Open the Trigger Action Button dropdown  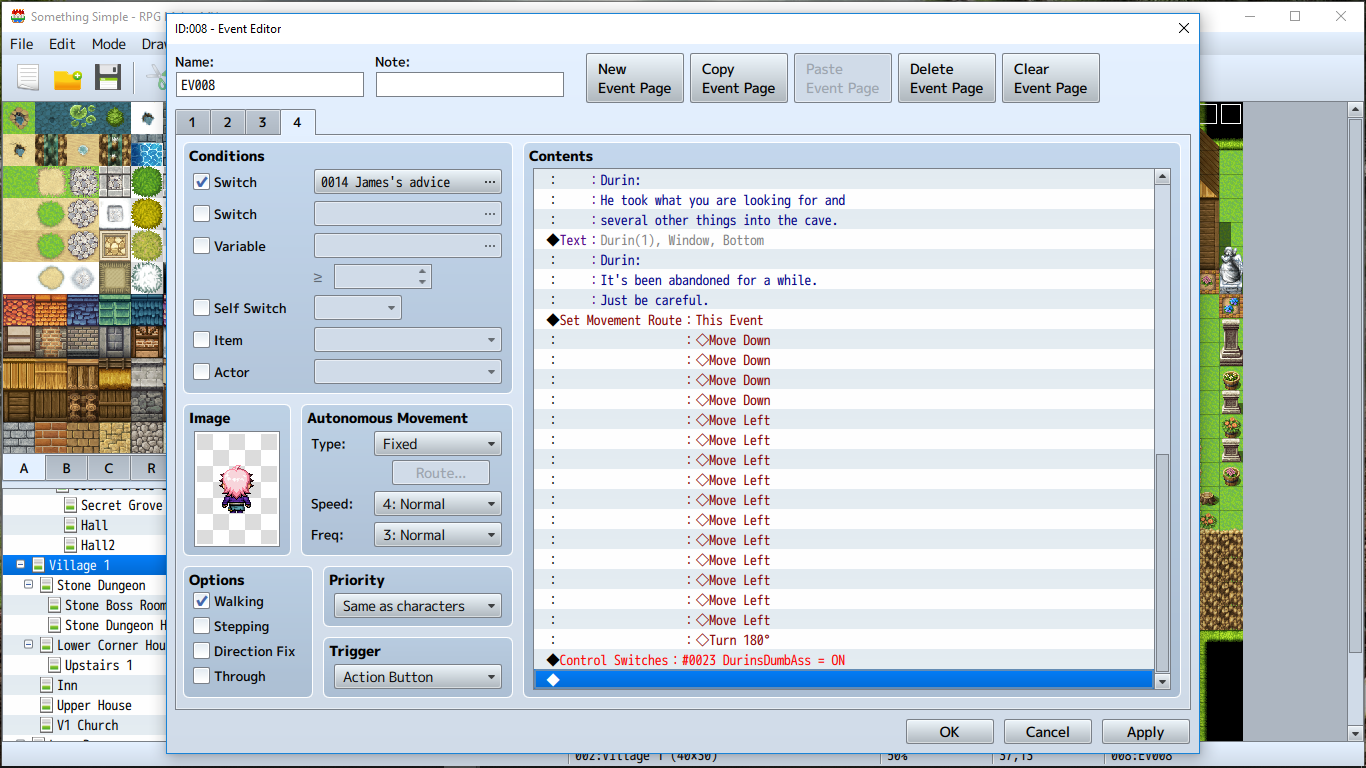pyautogui.click(x=418, y=677)
